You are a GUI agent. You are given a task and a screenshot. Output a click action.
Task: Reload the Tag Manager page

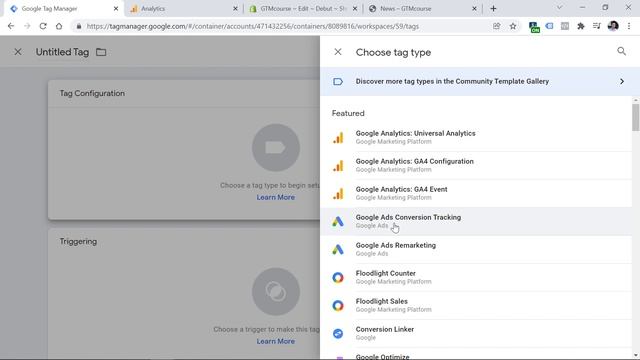pos(43,26)
